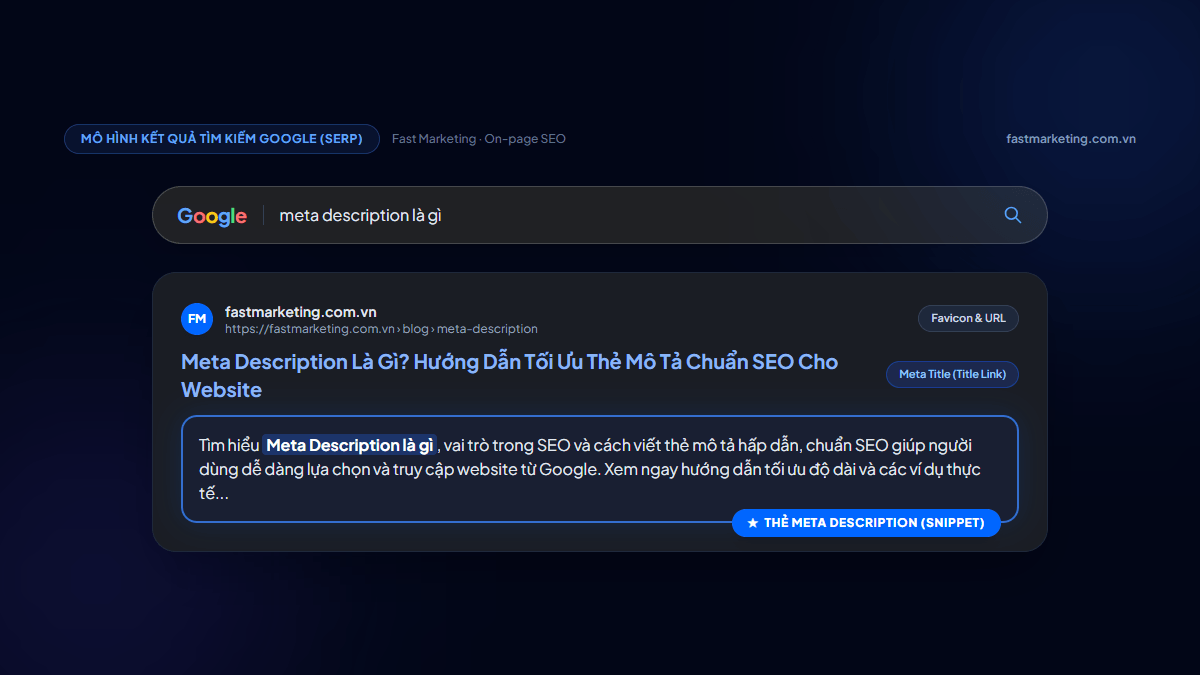This screenshot has height=675, width=1200.
Task: Click the snippet line starting 'dùng dễ dàng lựa chọn'
Action: pyautogui.click(x=590, y=469)
